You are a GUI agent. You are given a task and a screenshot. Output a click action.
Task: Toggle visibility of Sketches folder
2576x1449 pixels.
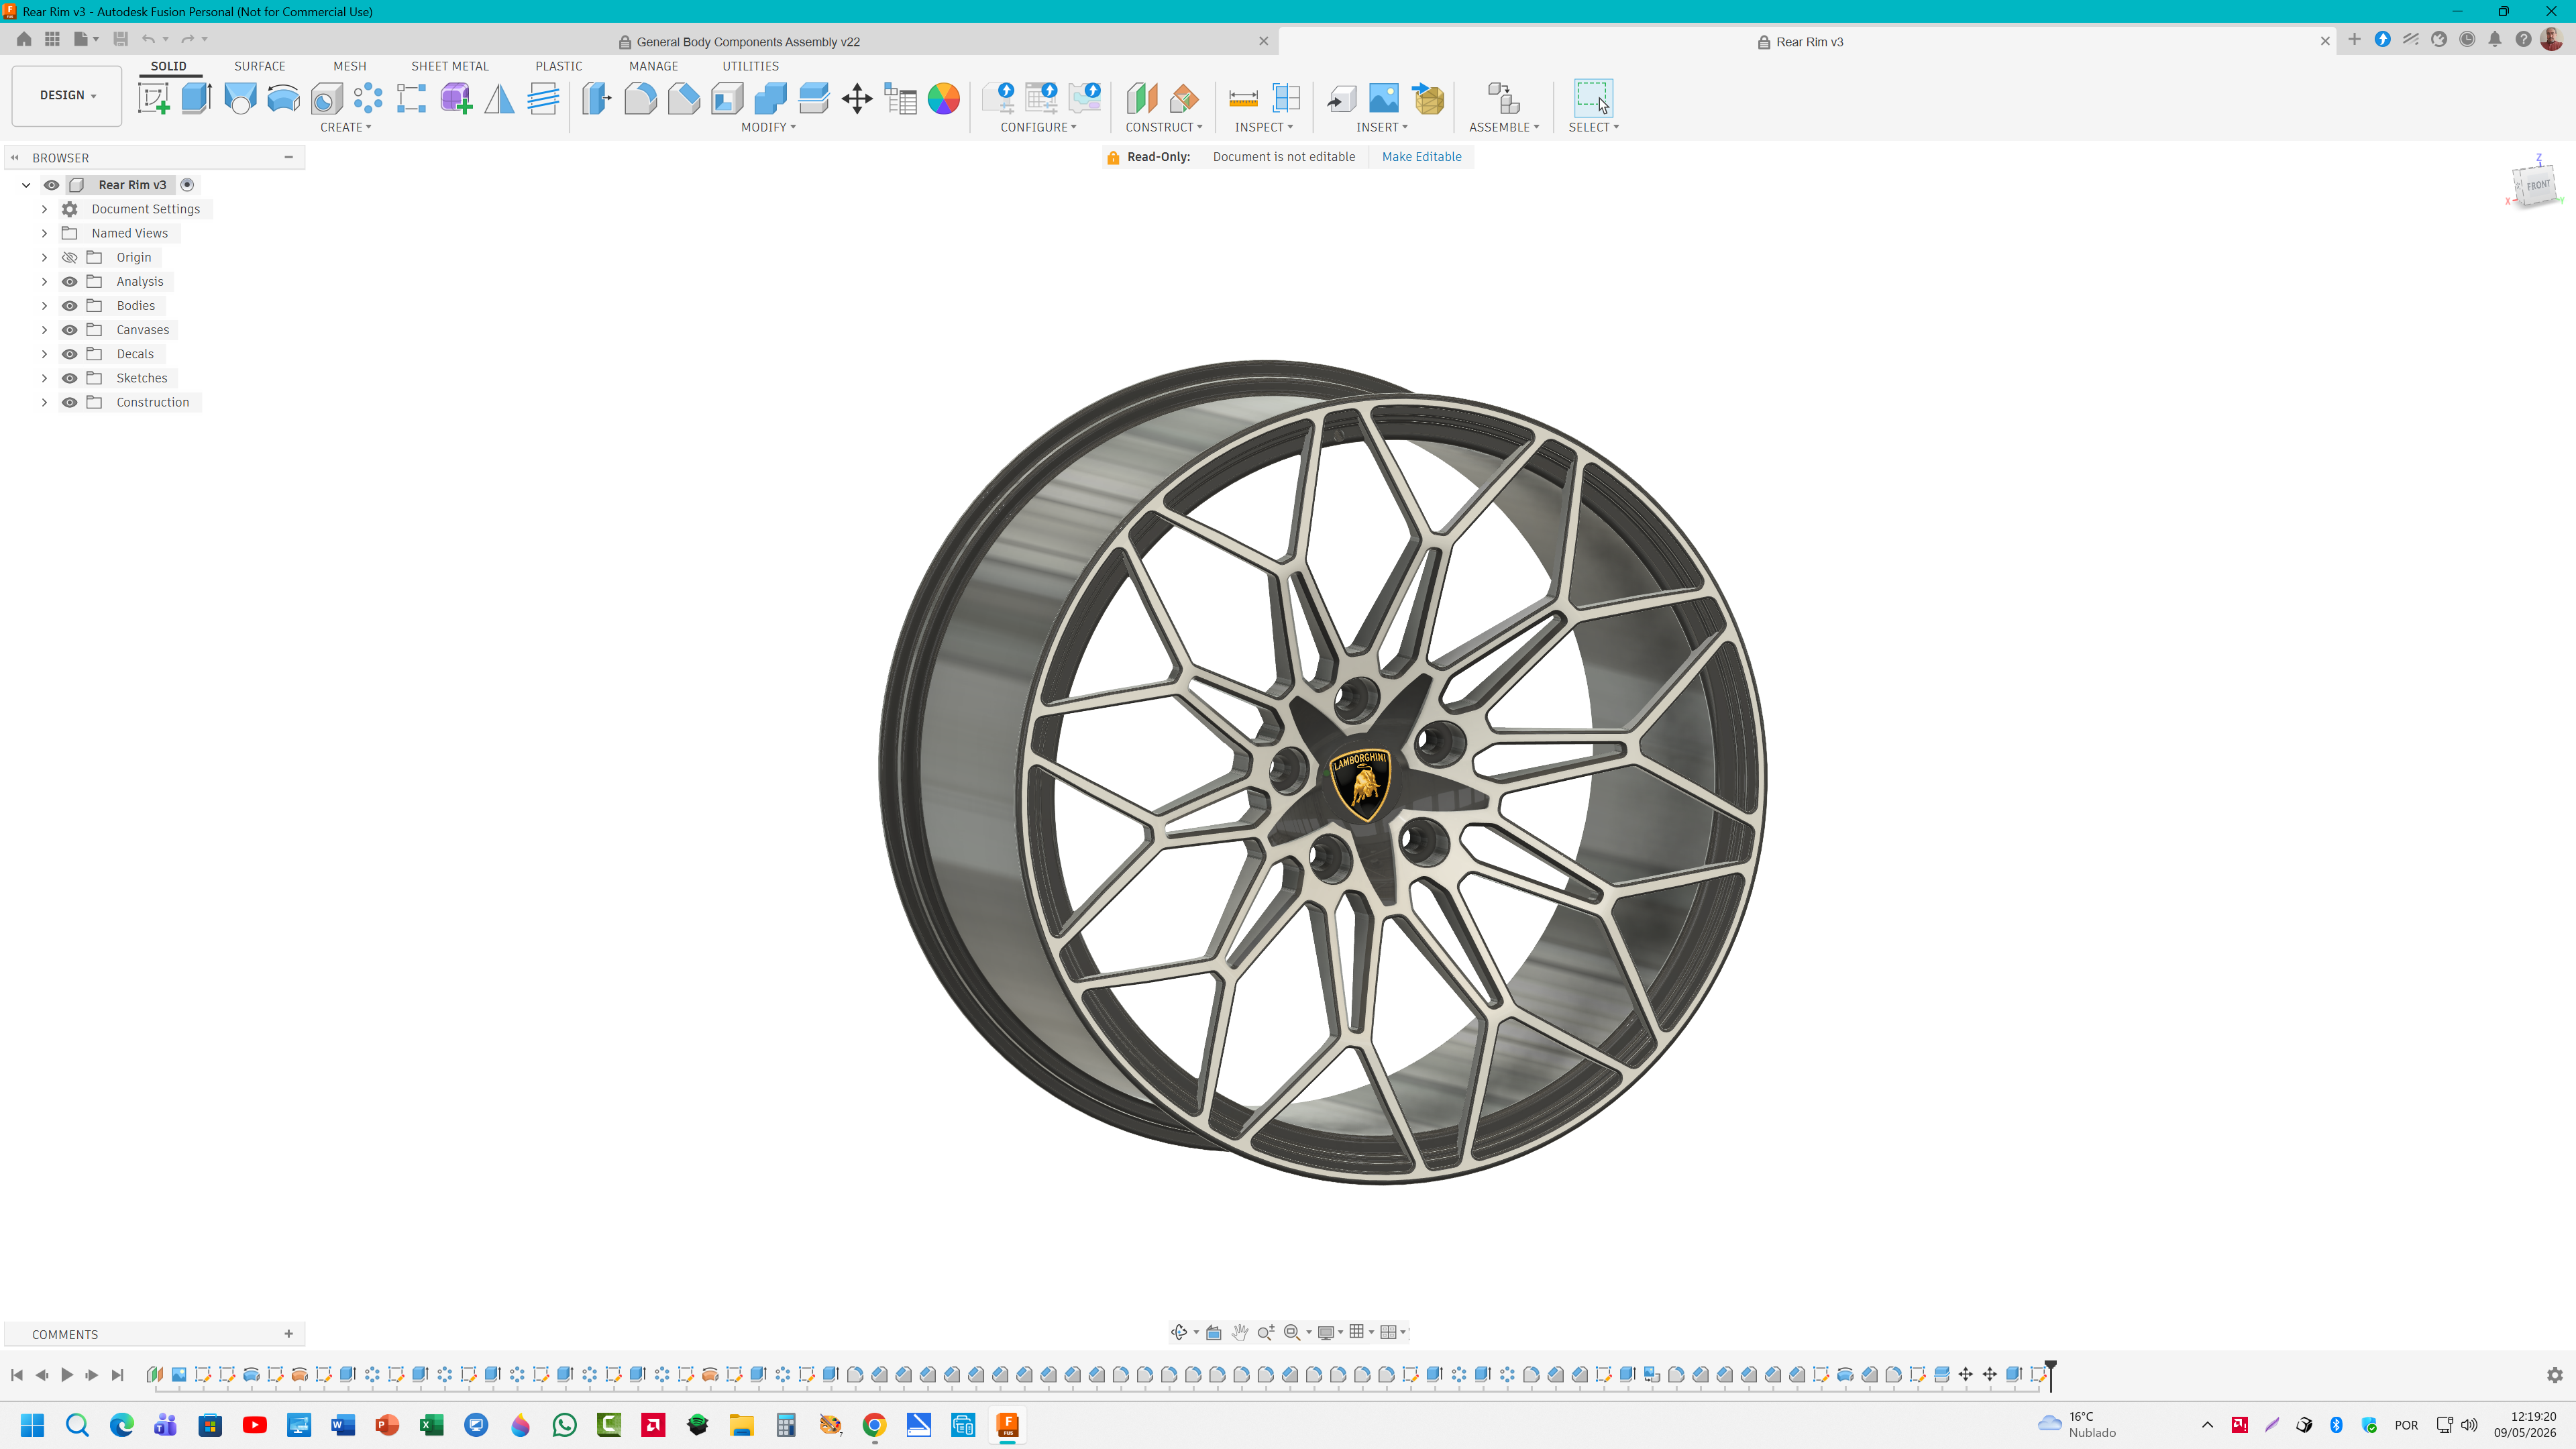click(69, 378)
